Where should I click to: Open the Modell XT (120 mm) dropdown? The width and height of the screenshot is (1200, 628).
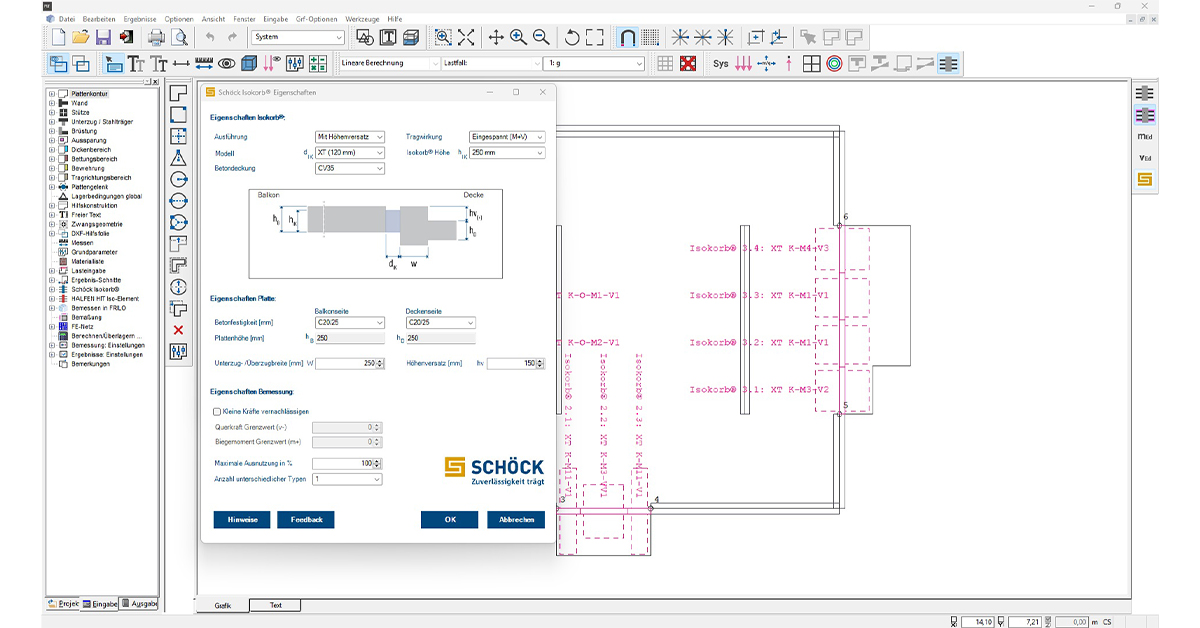tap(349, 153)
